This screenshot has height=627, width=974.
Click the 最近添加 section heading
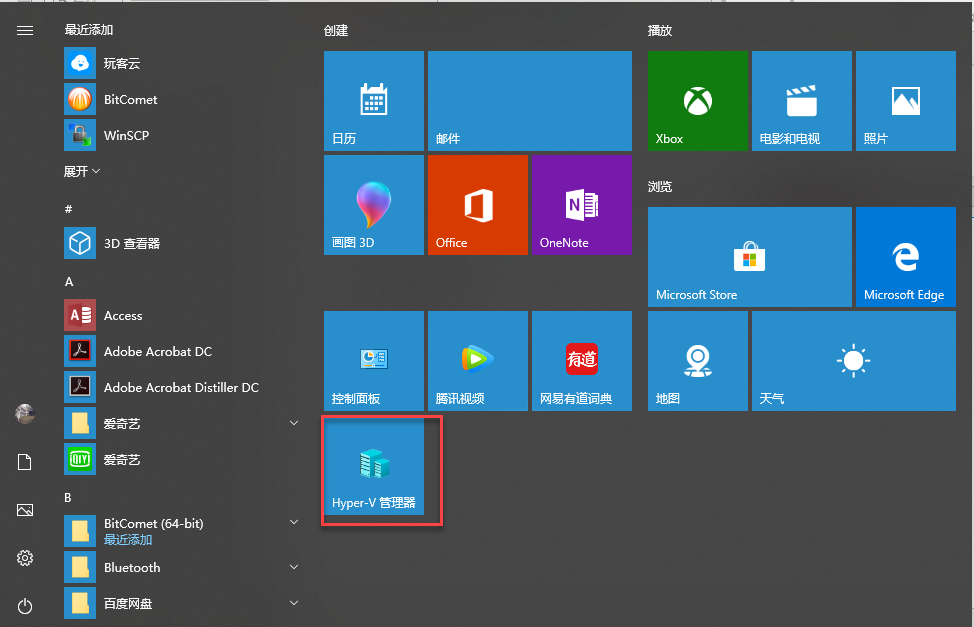(89, 29)
